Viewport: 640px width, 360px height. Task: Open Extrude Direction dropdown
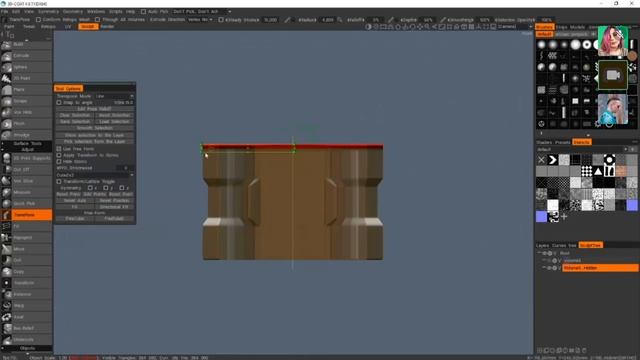pos(200,19)
